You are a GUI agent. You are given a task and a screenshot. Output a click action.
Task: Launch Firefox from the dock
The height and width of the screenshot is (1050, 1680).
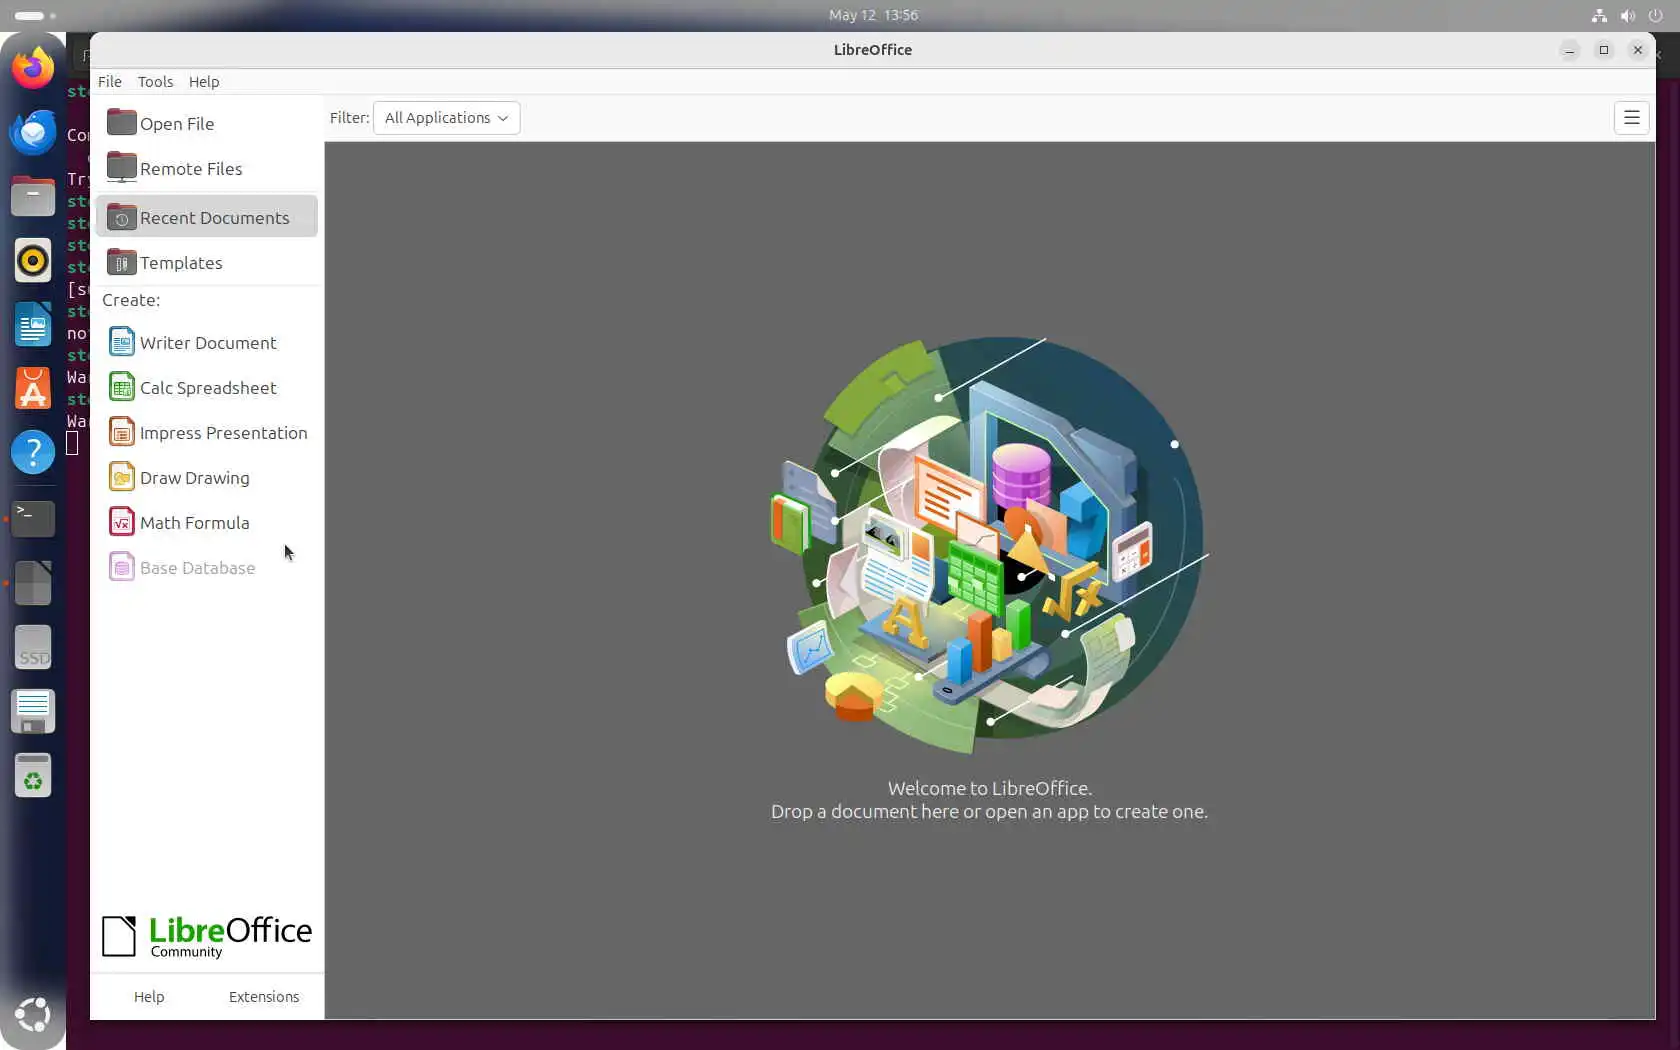(x=33, y=68)
